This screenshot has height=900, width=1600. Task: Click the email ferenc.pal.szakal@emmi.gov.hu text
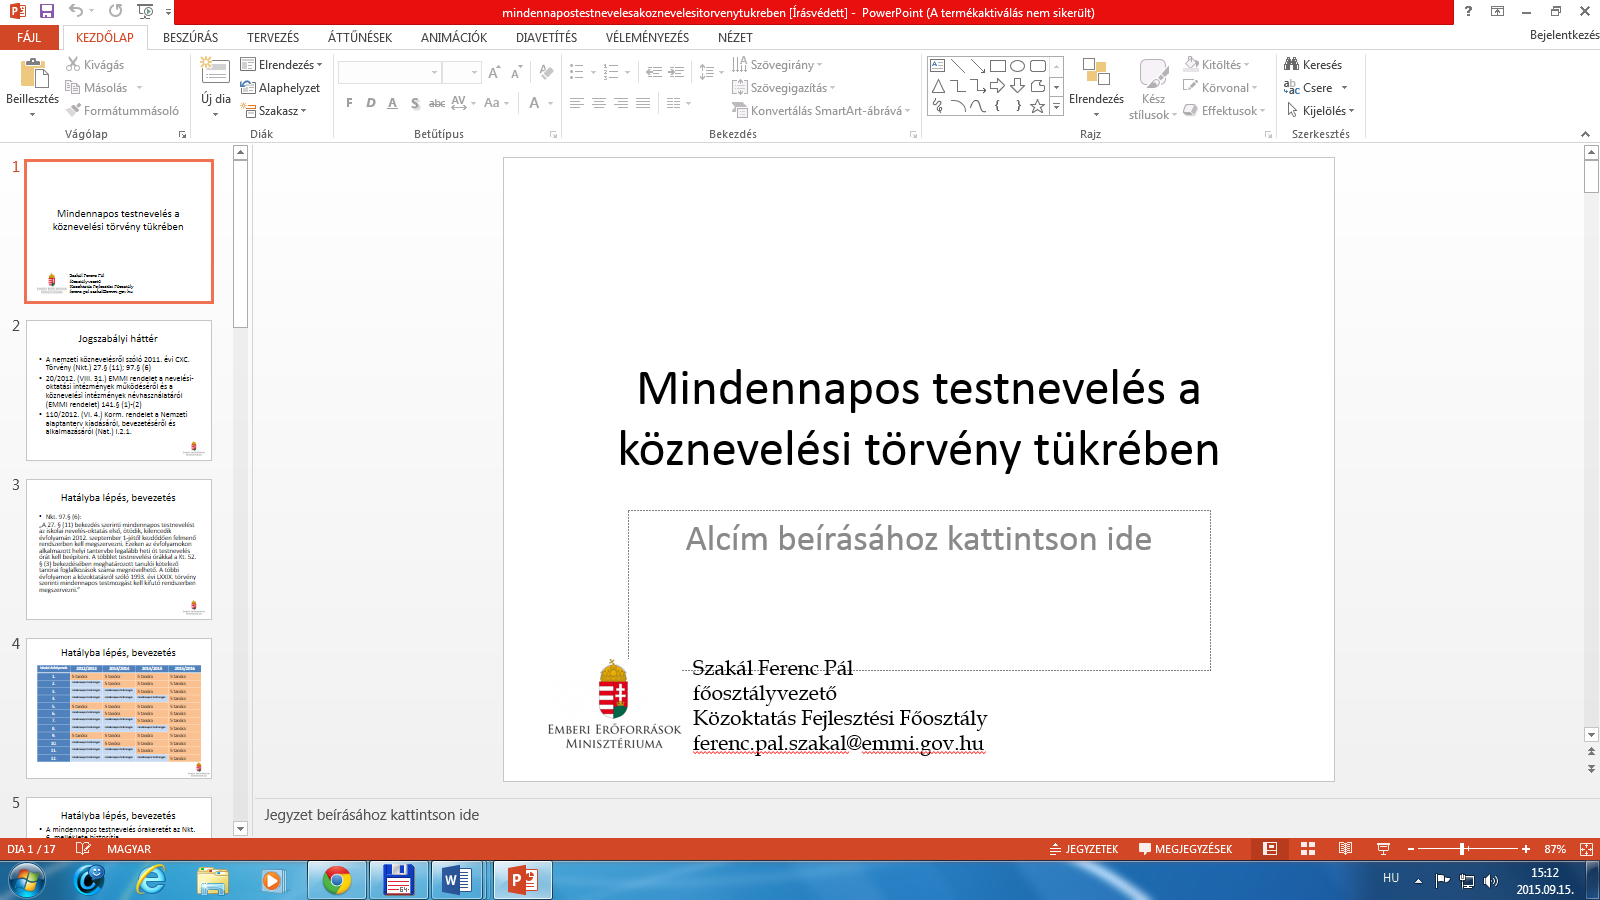[838, 743]
